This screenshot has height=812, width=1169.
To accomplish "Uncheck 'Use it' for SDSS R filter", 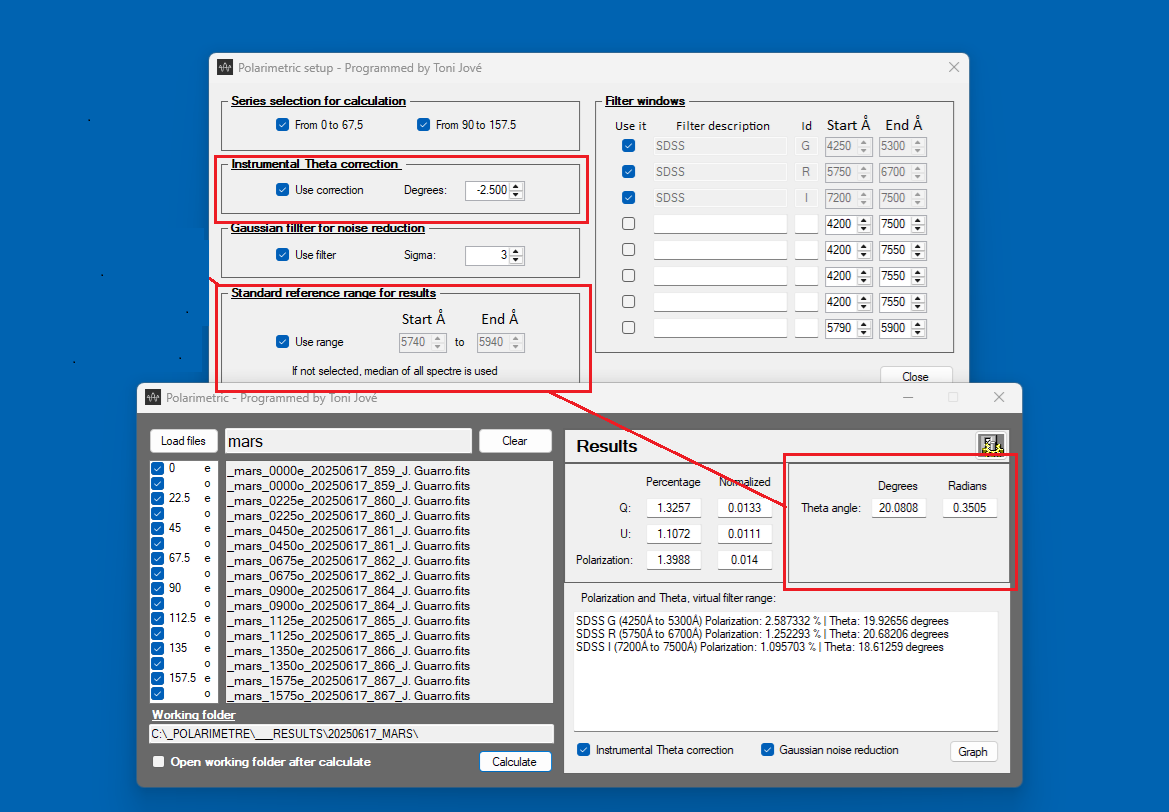I will [x=628, y=171].
